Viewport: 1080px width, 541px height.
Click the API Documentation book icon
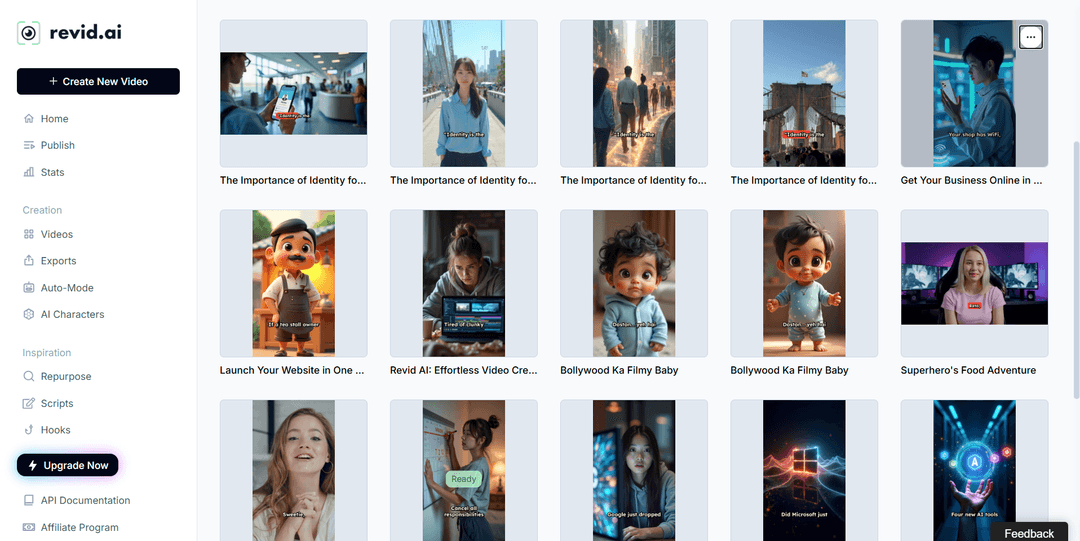point(29,500)
